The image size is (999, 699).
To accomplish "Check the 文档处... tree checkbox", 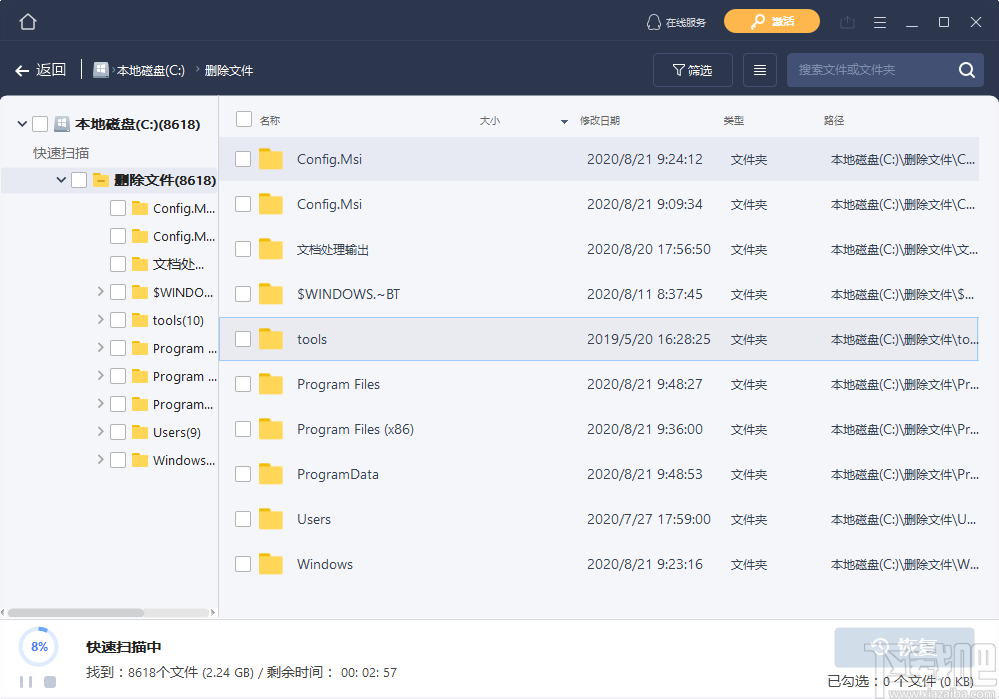I will coord(118,264).
